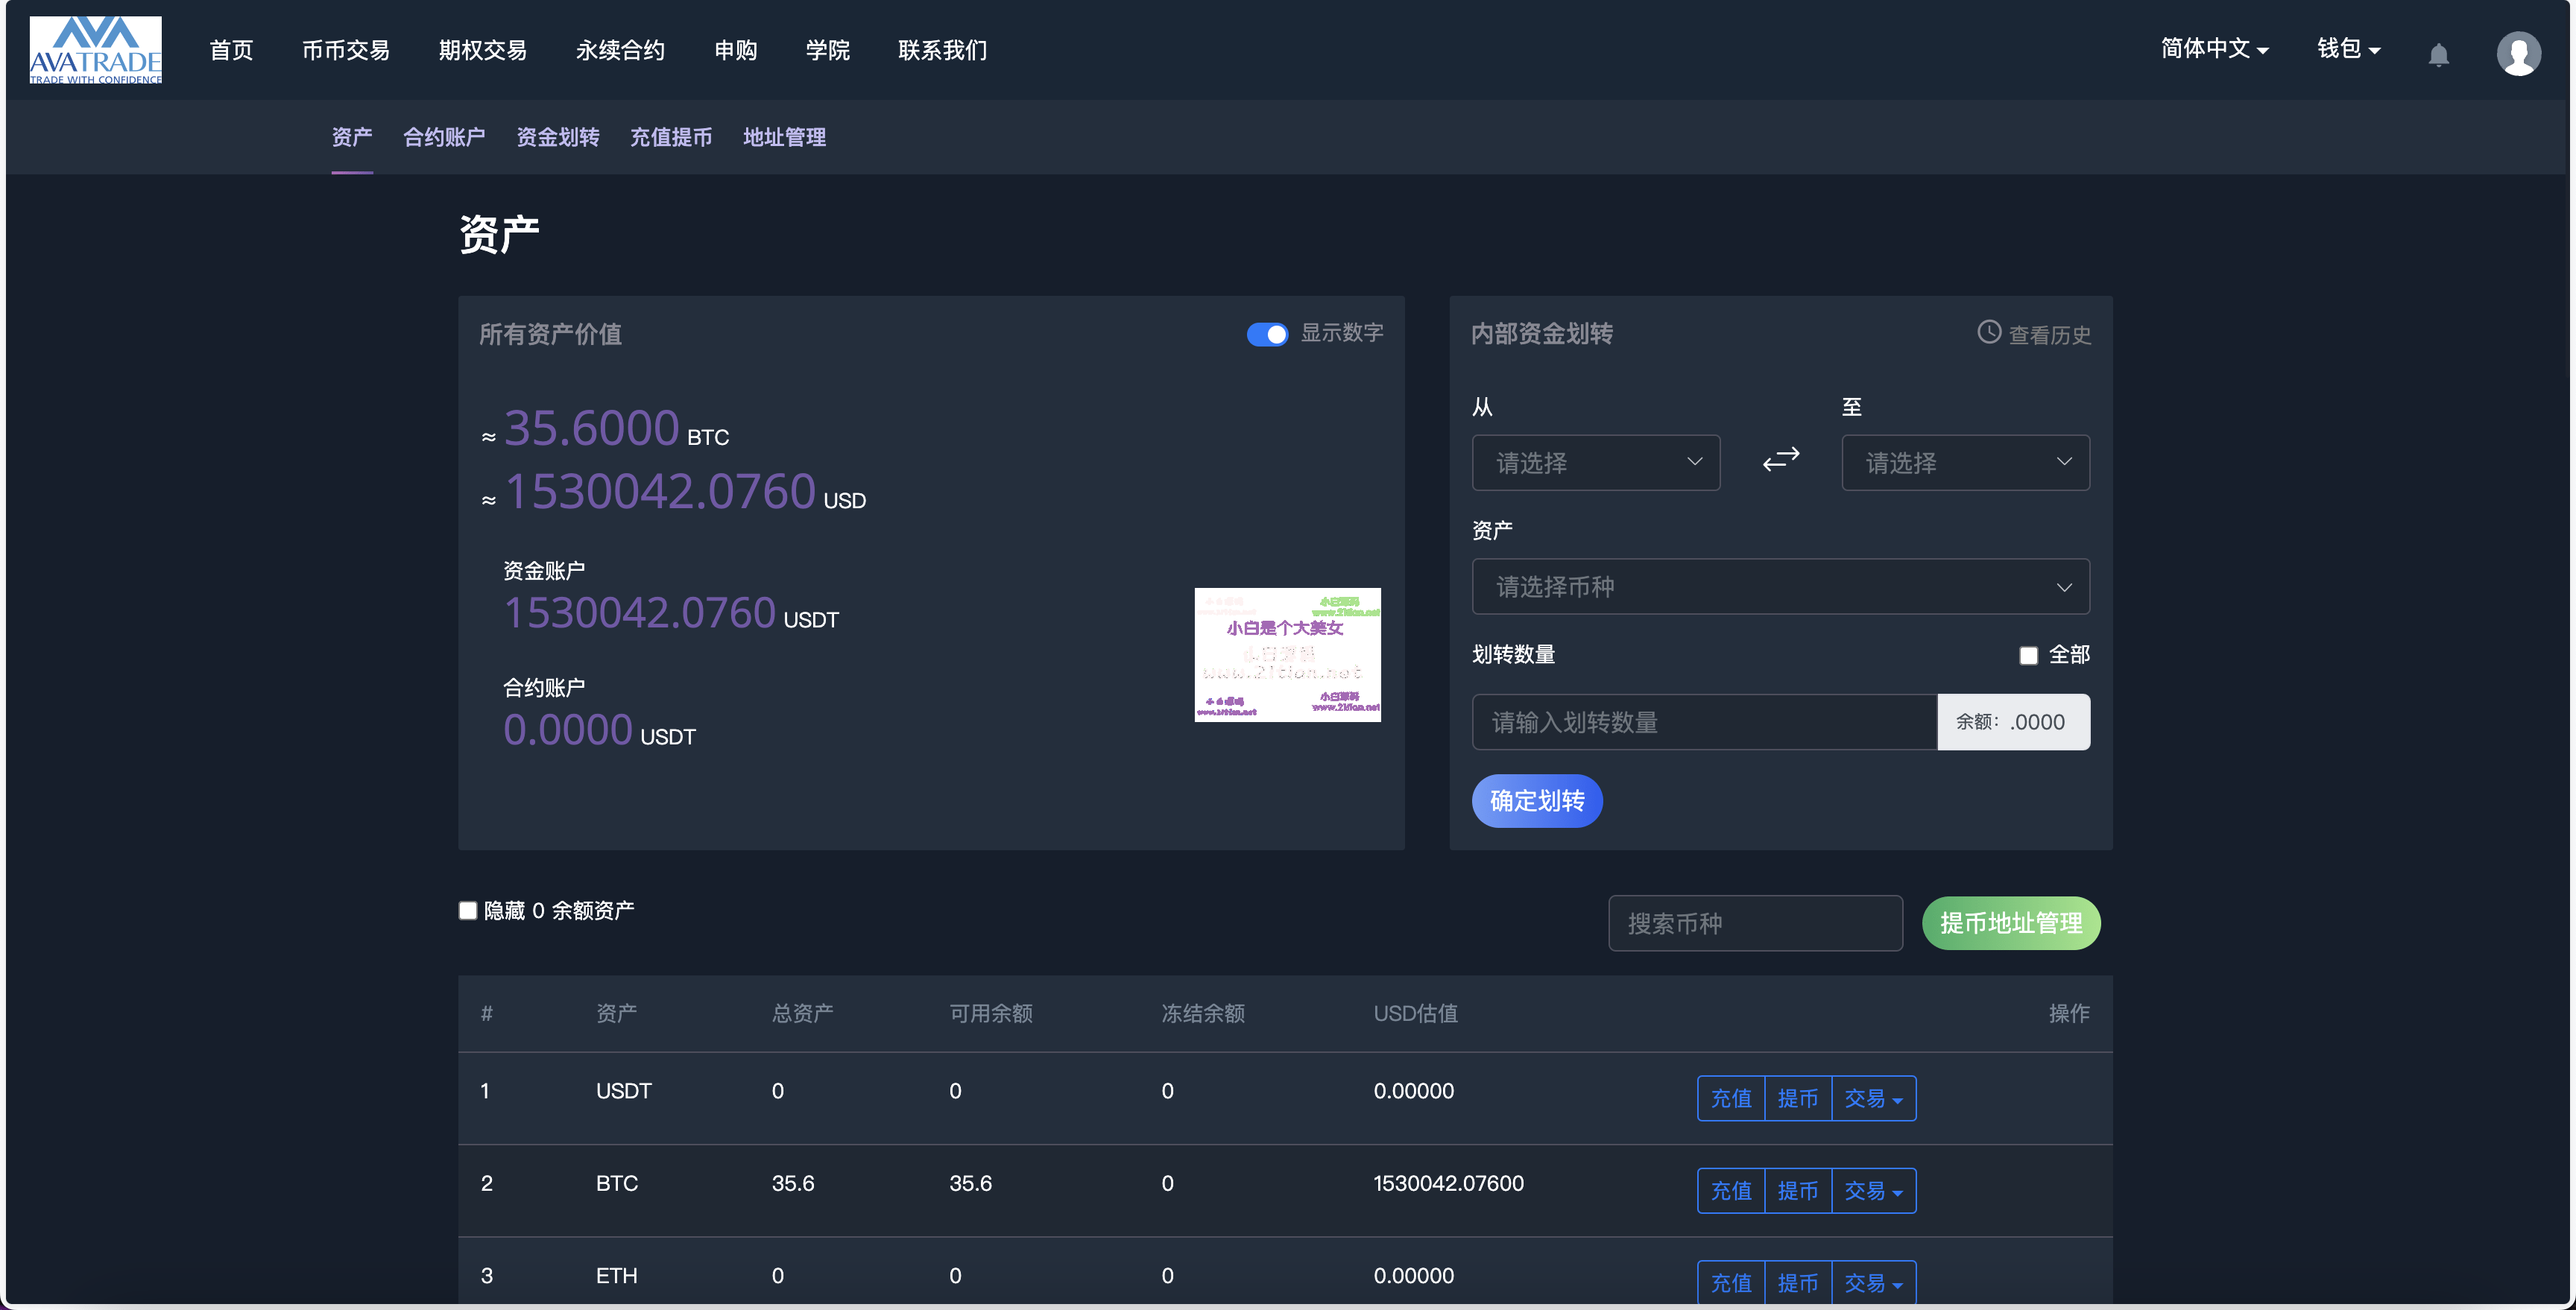Enable 隐藏 0 余额资产 checkbox
Viewport: 2576px width, 1310px height.
tap(467, 910)
